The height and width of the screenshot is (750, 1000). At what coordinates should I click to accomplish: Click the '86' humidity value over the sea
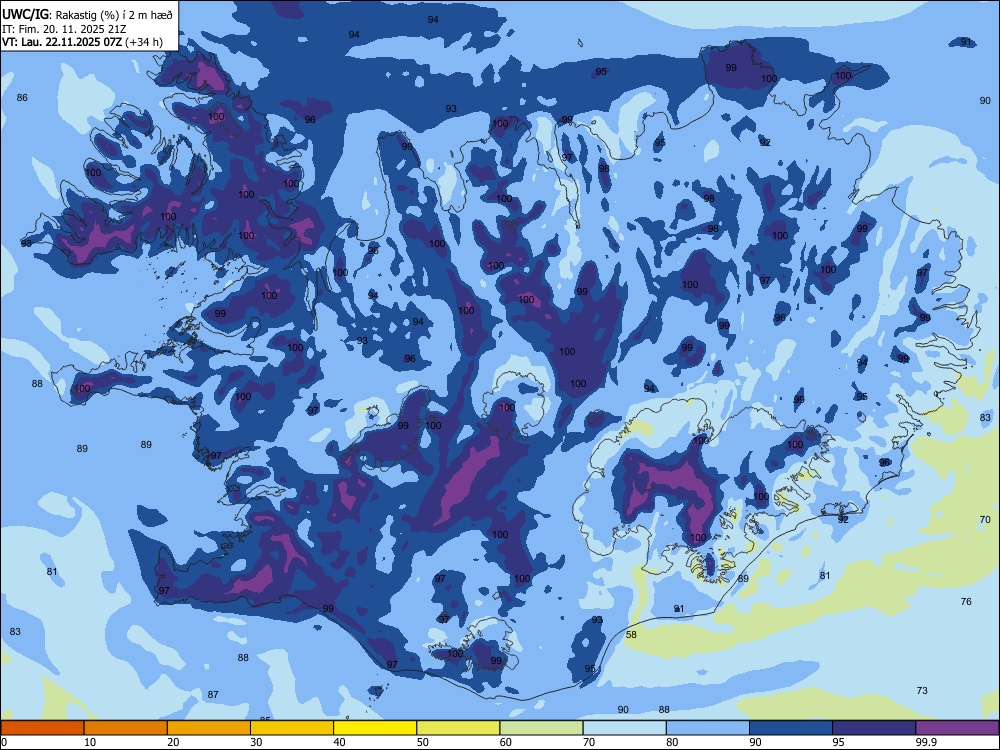point(22,98)
